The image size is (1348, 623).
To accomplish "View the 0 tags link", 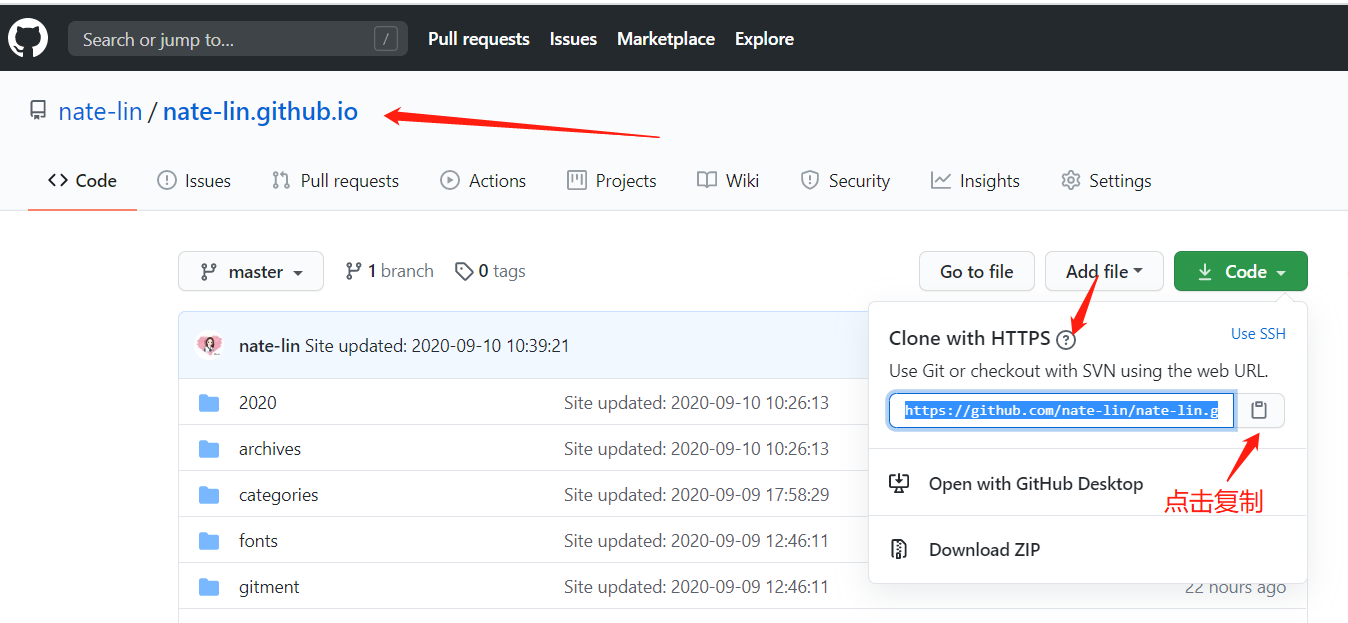I will (490, 271).
